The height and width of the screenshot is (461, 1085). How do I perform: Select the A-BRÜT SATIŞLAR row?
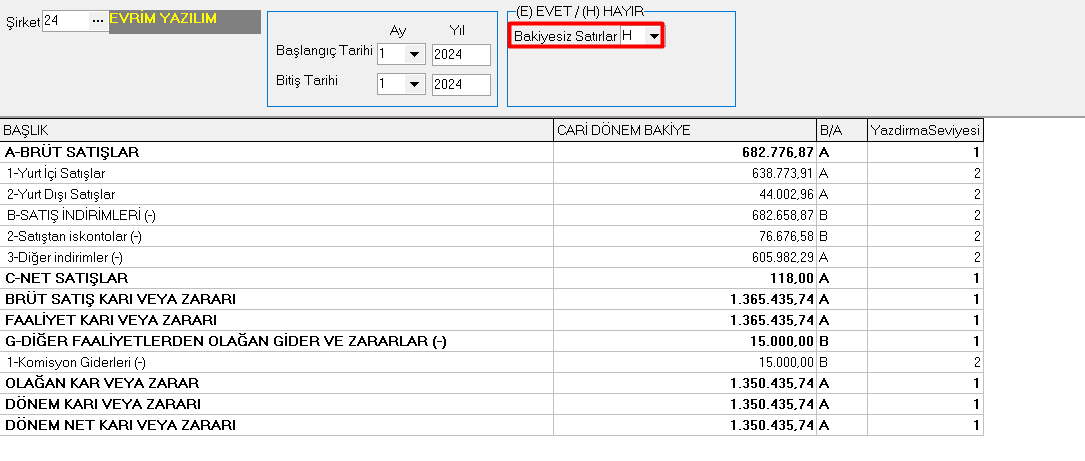tap(492, 152)
